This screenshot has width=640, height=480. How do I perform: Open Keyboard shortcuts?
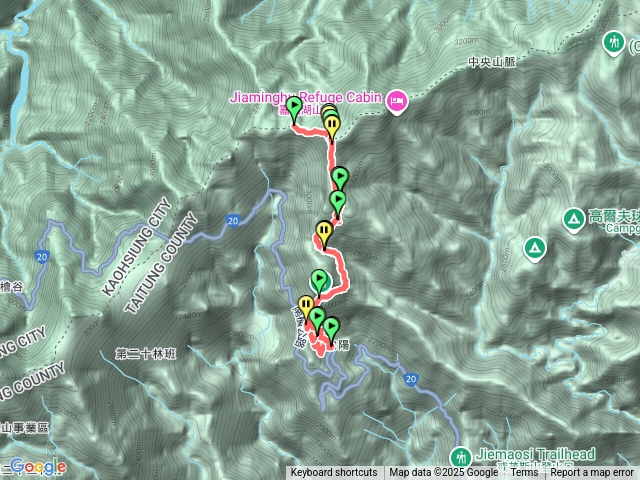(334, 473)
